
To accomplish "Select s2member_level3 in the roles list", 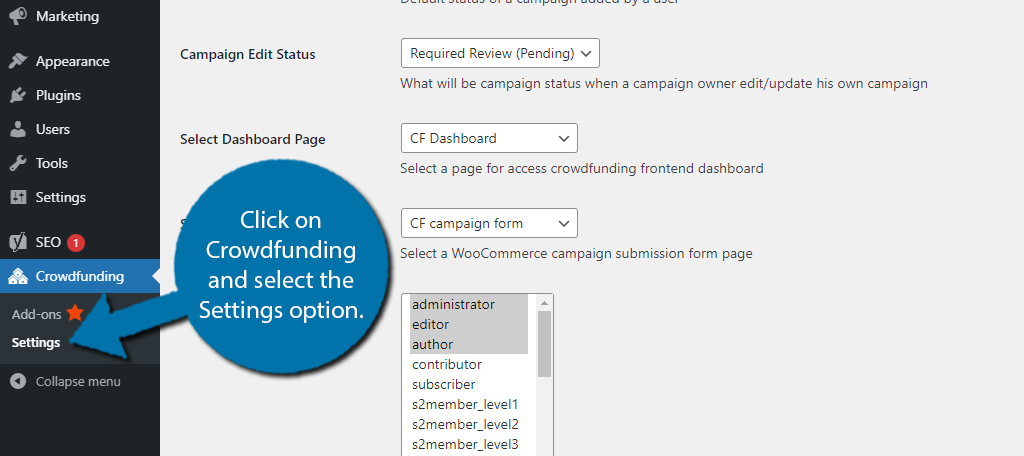I will click(x=469, y=444).
